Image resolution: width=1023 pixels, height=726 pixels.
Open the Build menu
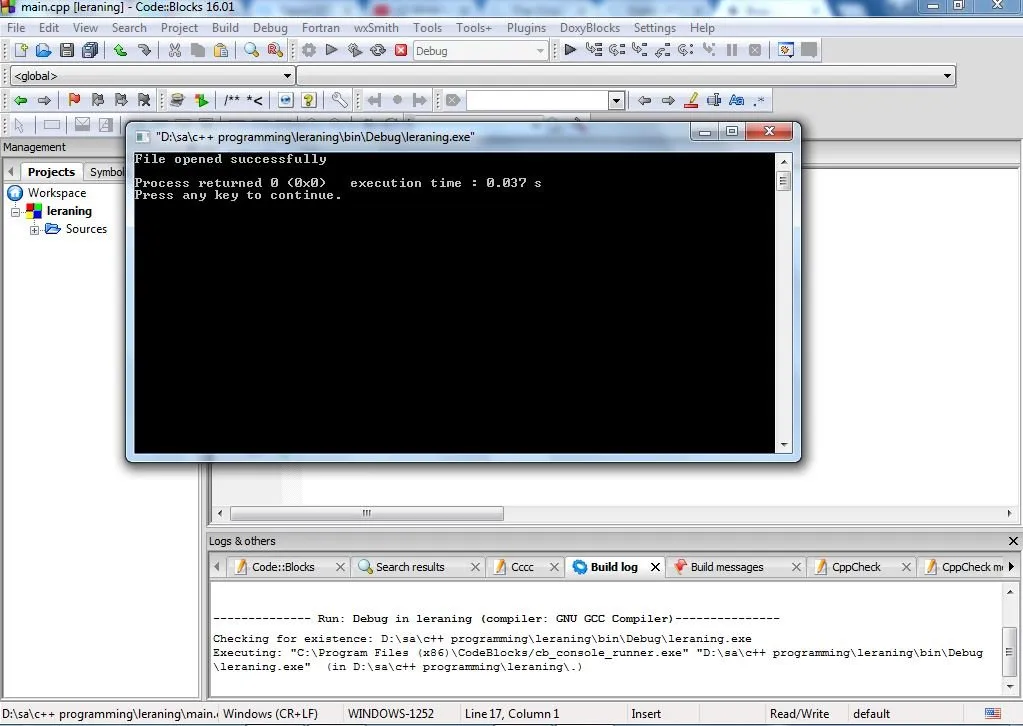(225, 27)
